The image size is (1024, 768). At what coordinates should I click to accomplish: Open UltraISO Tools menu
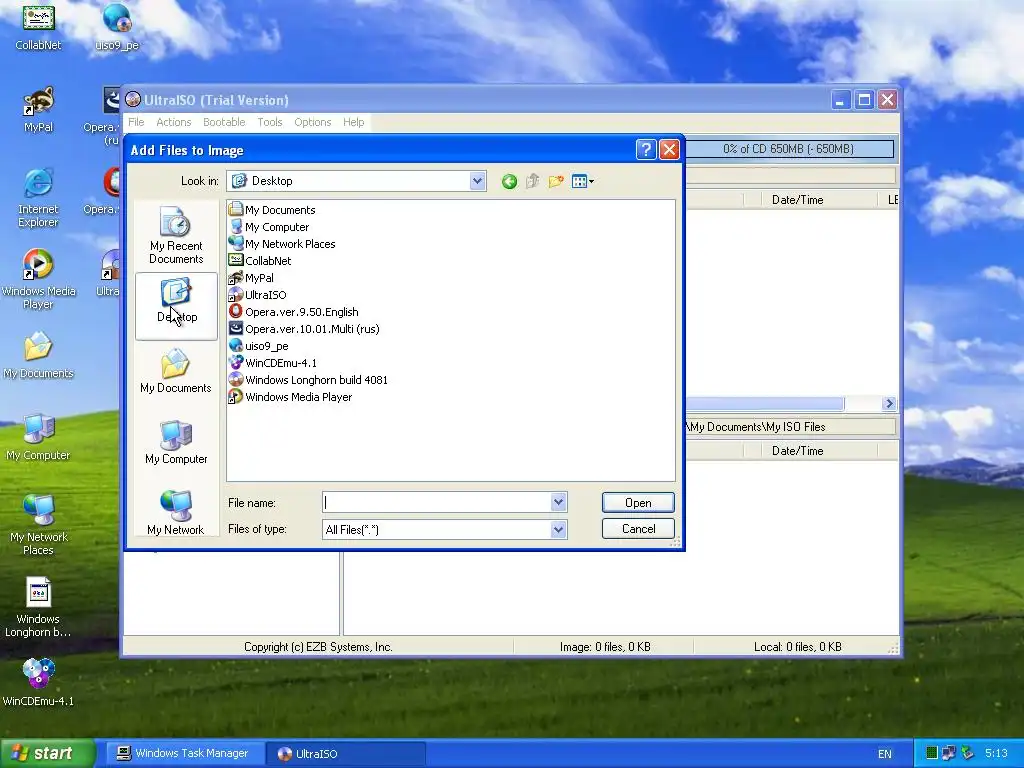270,122
